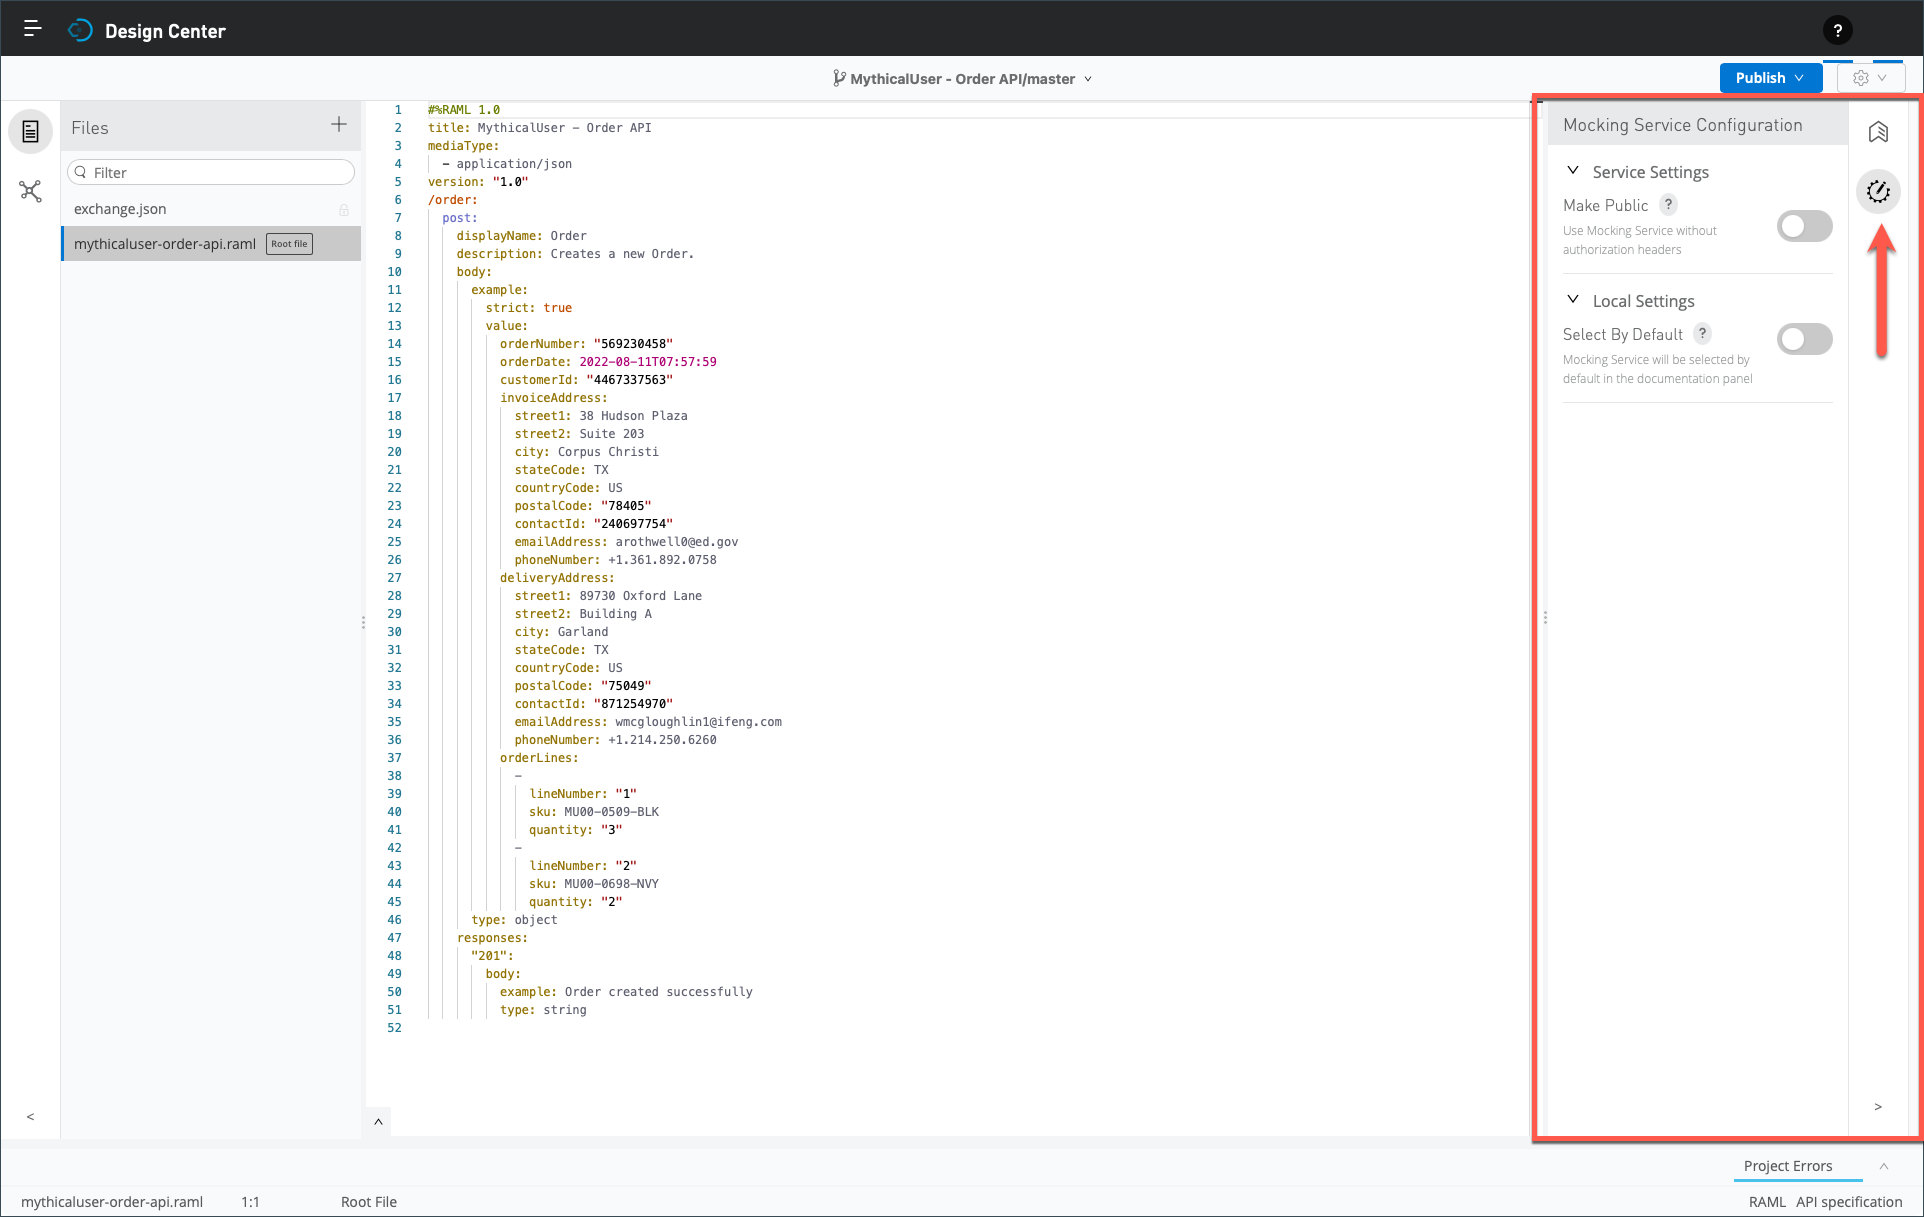Collapse right panel with bottom arrow
Image resolution: width=1924 pixels, height=1217 pixels.
point(1878,1107)
